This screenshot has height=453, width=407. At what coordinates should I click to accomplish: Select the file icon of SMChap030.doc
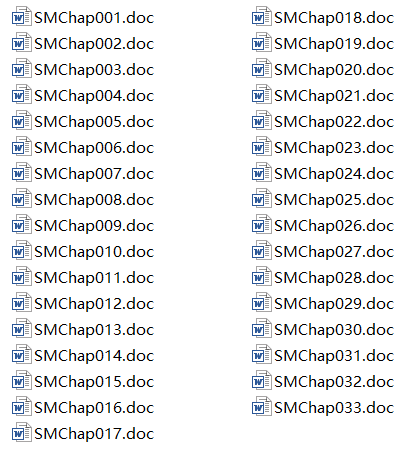tap(262, 329)
